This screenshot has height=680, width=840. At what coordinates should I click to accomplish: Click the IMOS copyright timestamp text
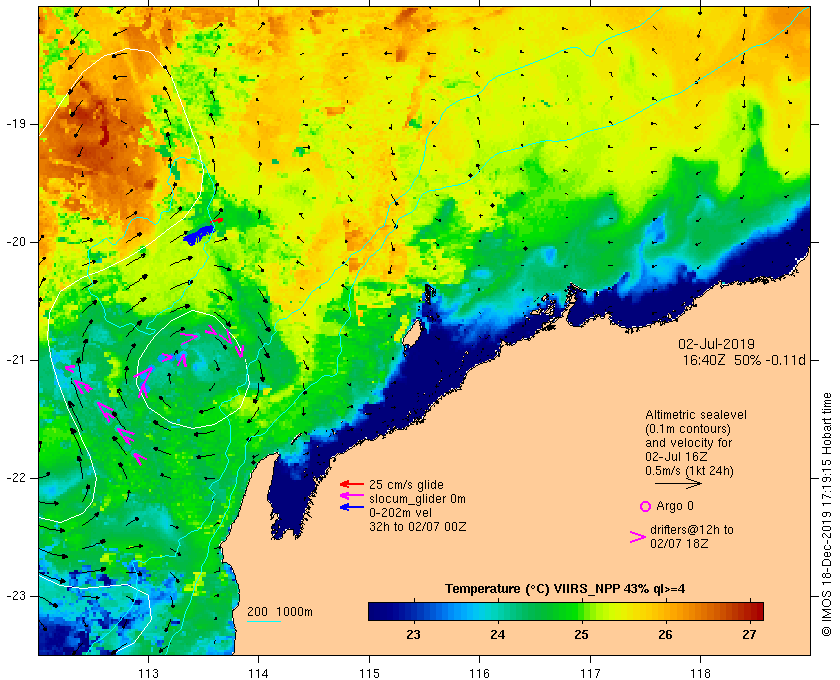pos(826,514)
